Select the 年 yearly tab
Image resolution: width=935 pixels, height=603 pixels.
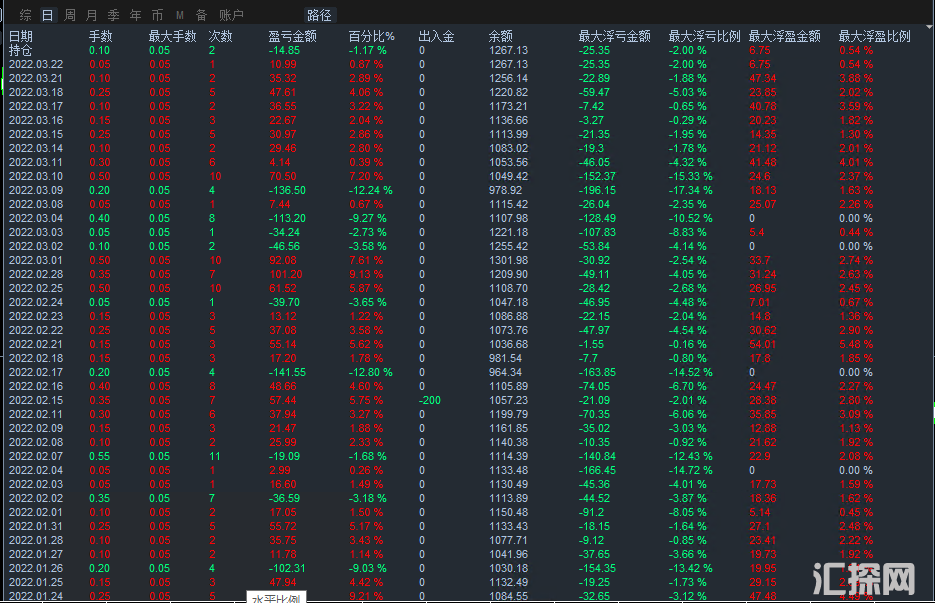point(135,15)
